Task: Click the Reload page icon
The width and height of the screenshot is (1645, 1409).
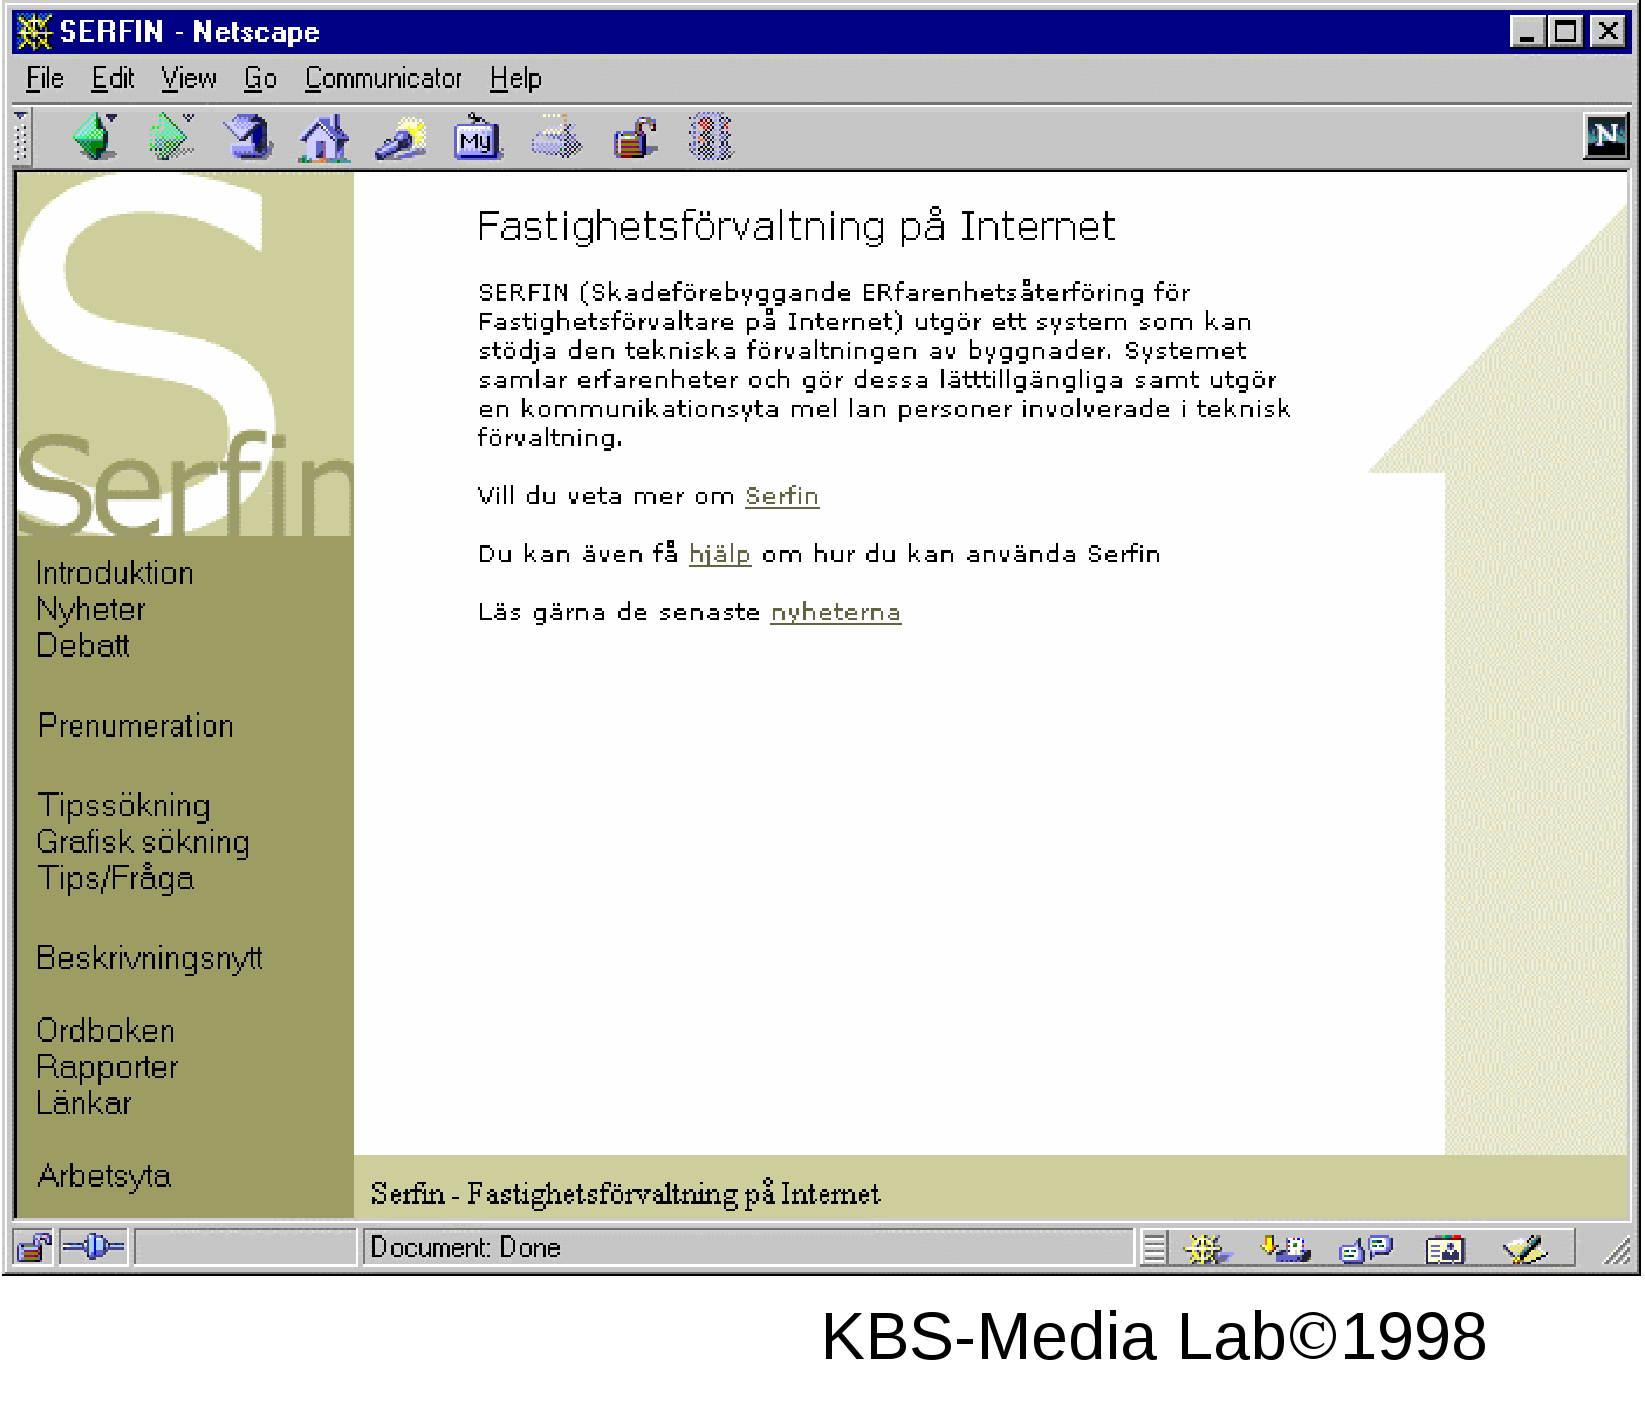Action: [248, 136]
